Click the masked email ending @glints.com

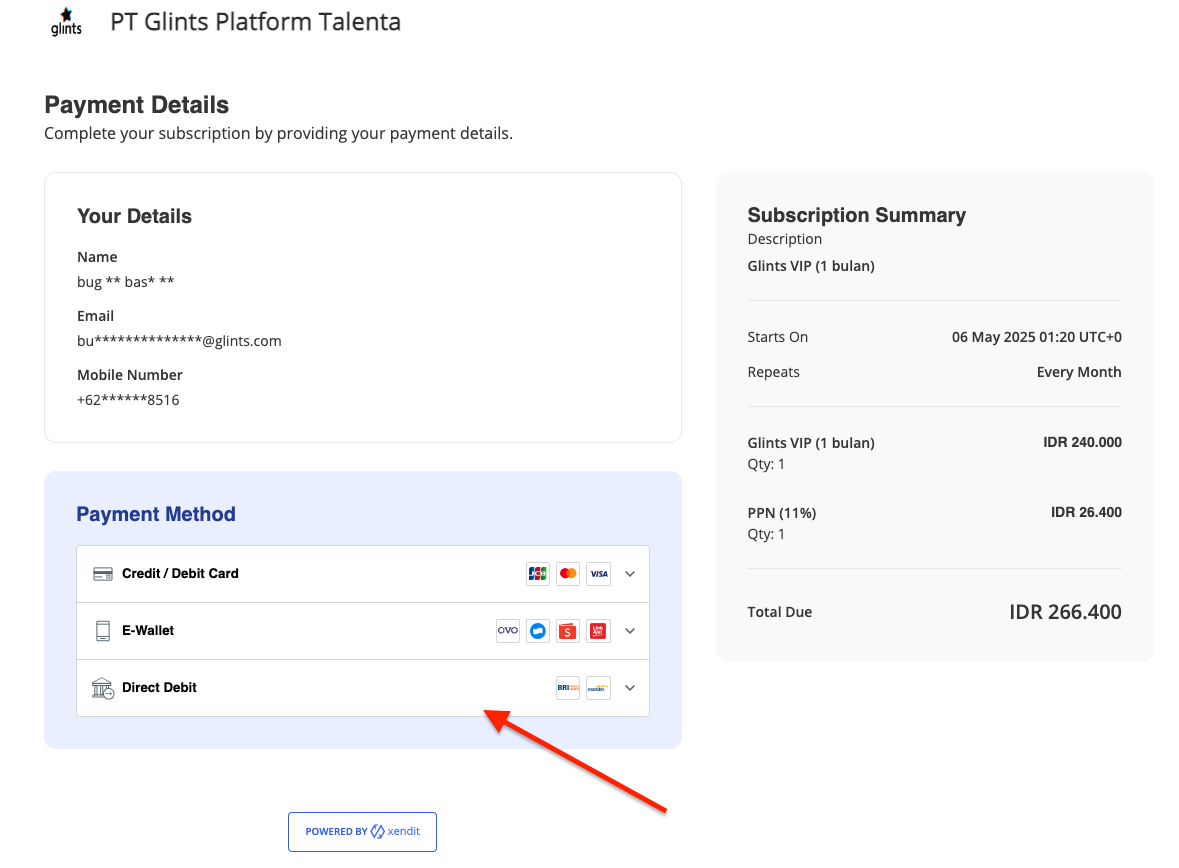pos(179,341)
